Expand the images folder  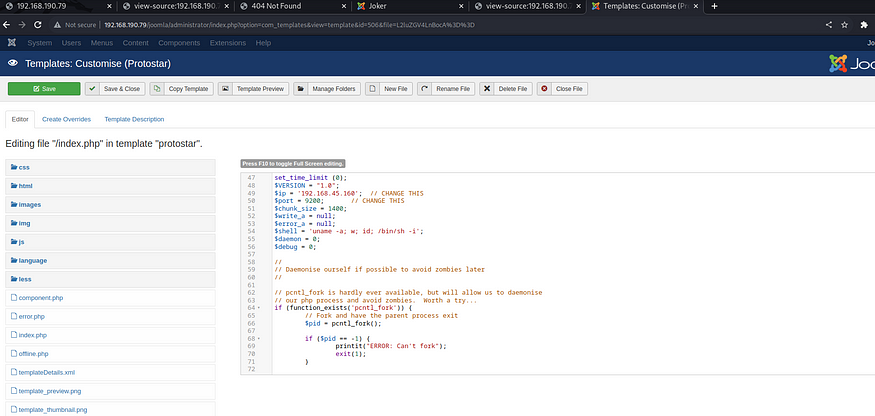(110, 205)
